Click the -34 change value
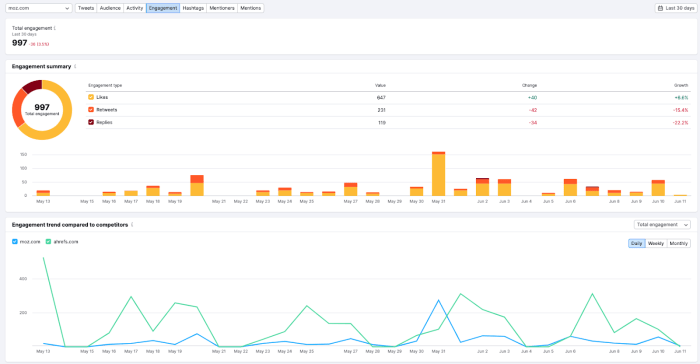 pyautogui.click(x=533, y=122)
